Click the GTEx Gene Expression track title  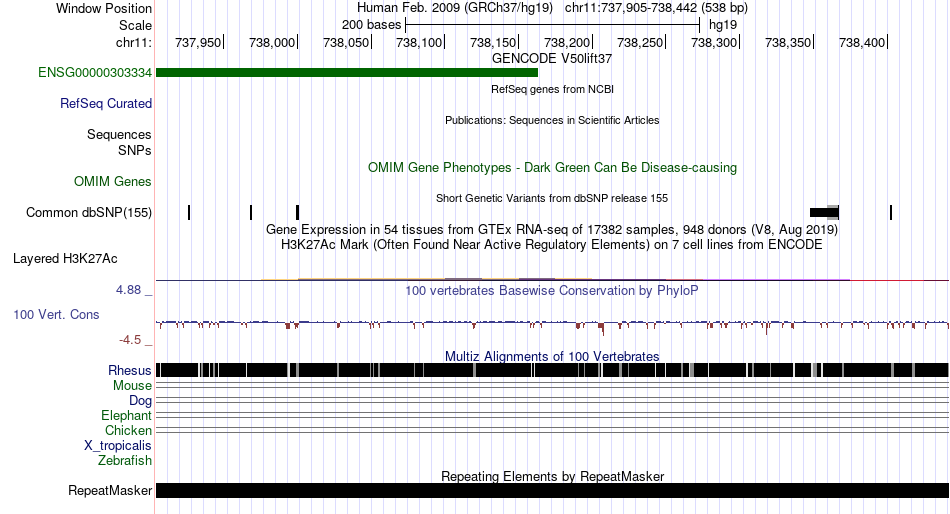pyautogui.click(x=552, y=230)
